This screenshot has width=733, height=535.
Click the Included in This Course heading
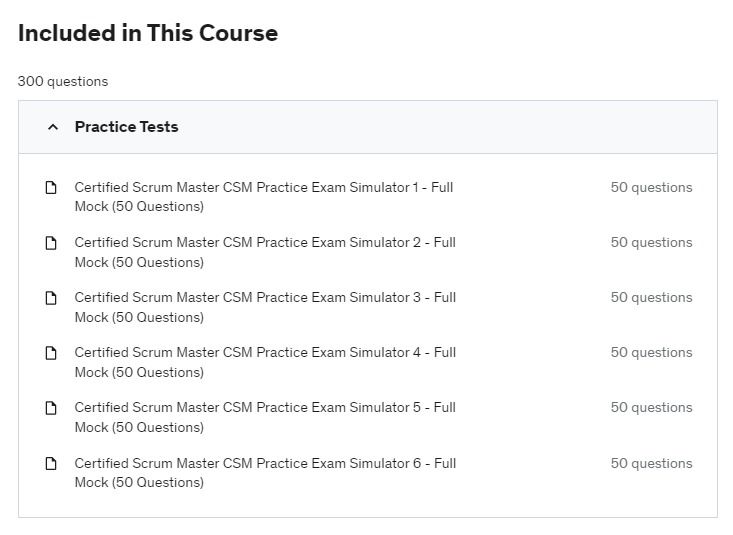tap(148, 33)
